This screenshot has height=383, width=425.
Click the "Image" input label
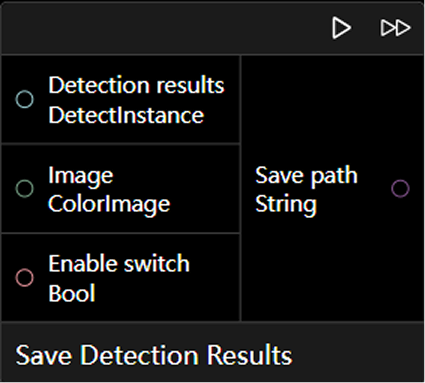coord(81,176)
